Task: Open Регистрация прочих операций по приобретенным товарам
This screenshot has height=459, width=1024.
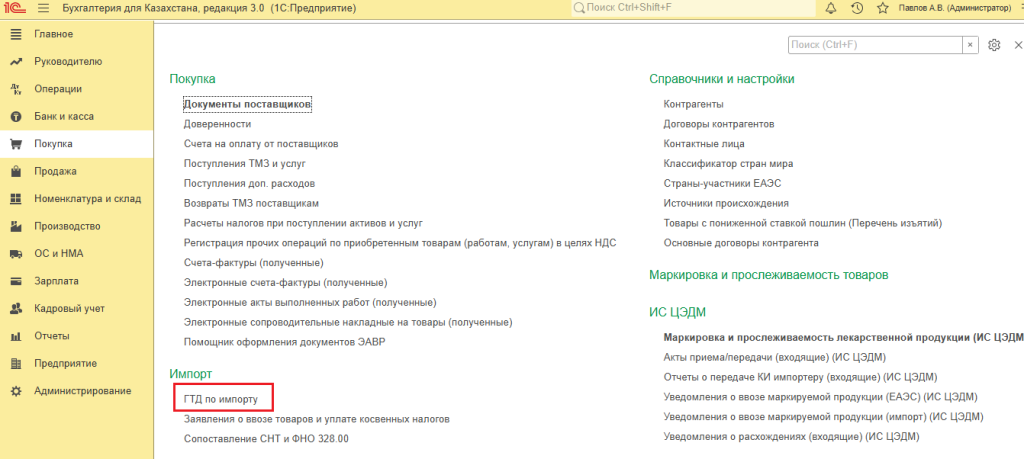Action: 400,243
